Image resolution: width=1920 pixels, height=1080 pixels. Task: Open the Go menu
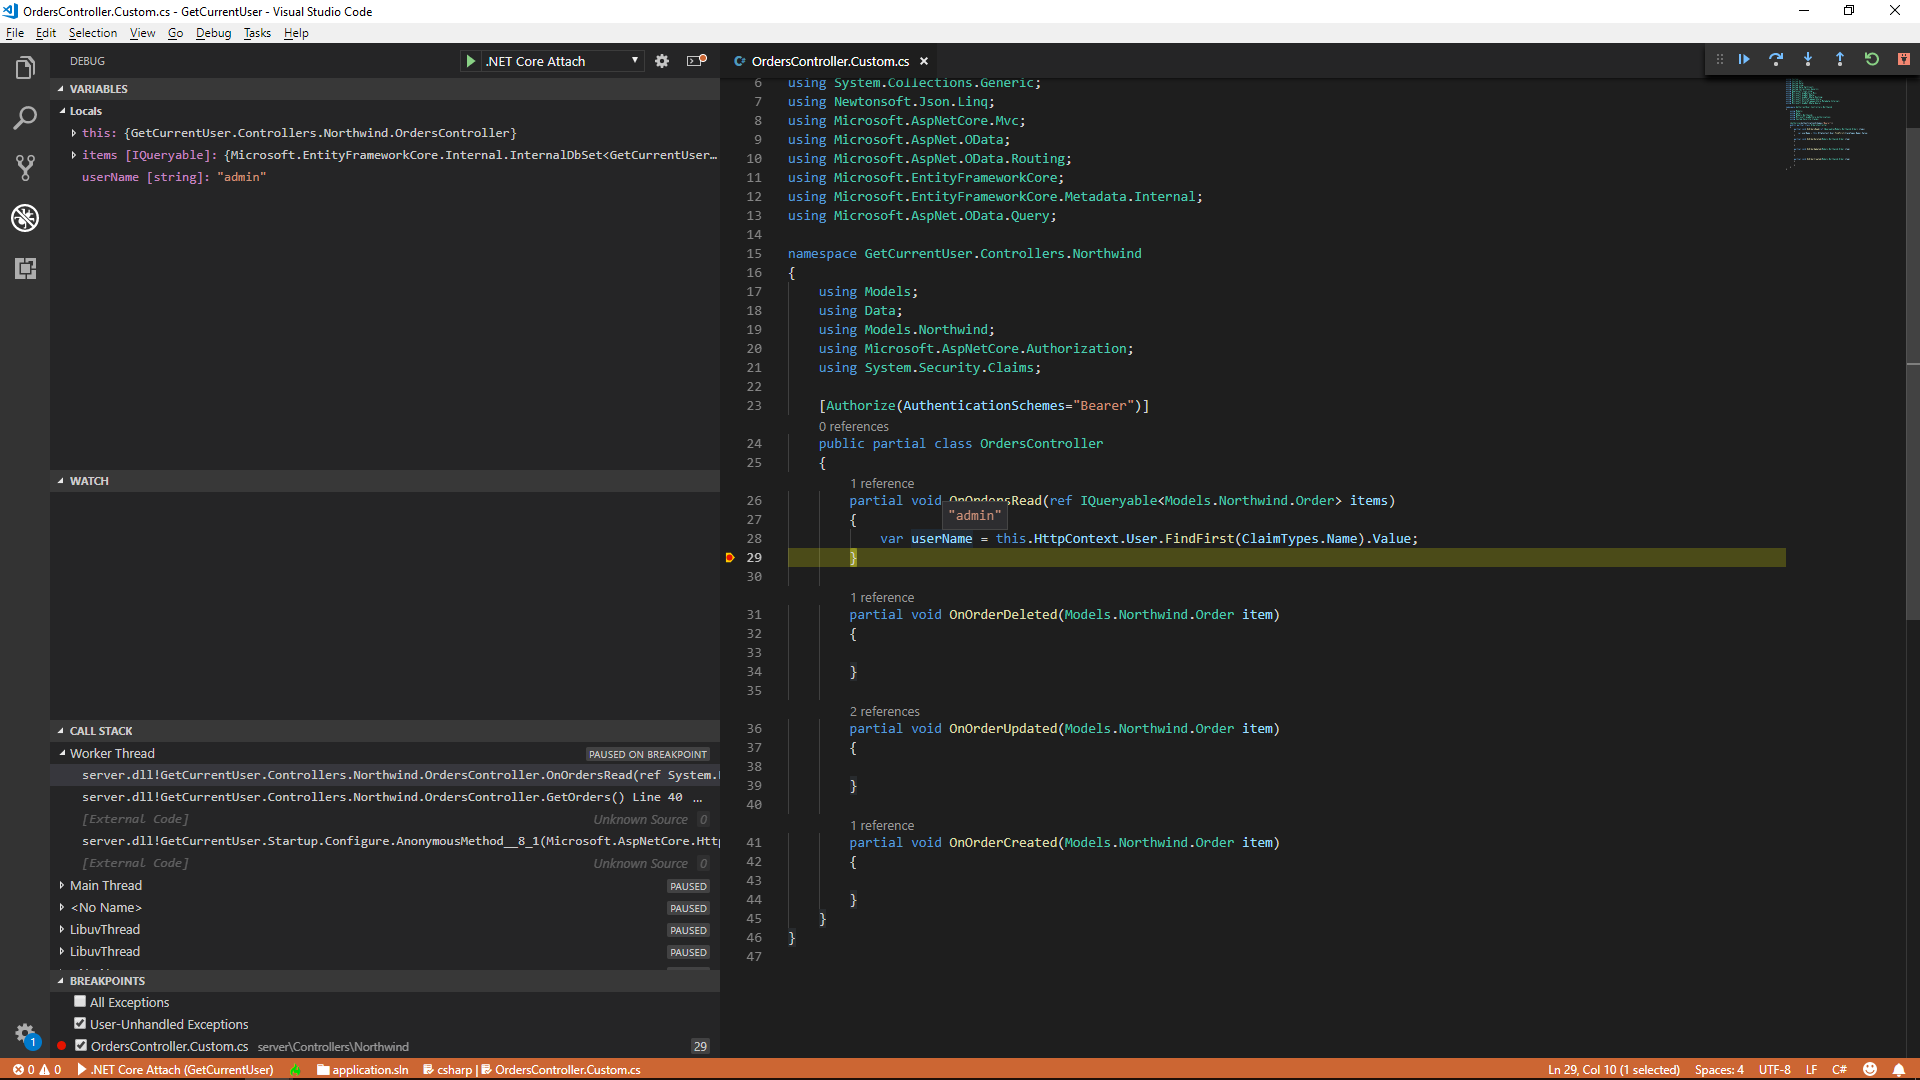176,33
